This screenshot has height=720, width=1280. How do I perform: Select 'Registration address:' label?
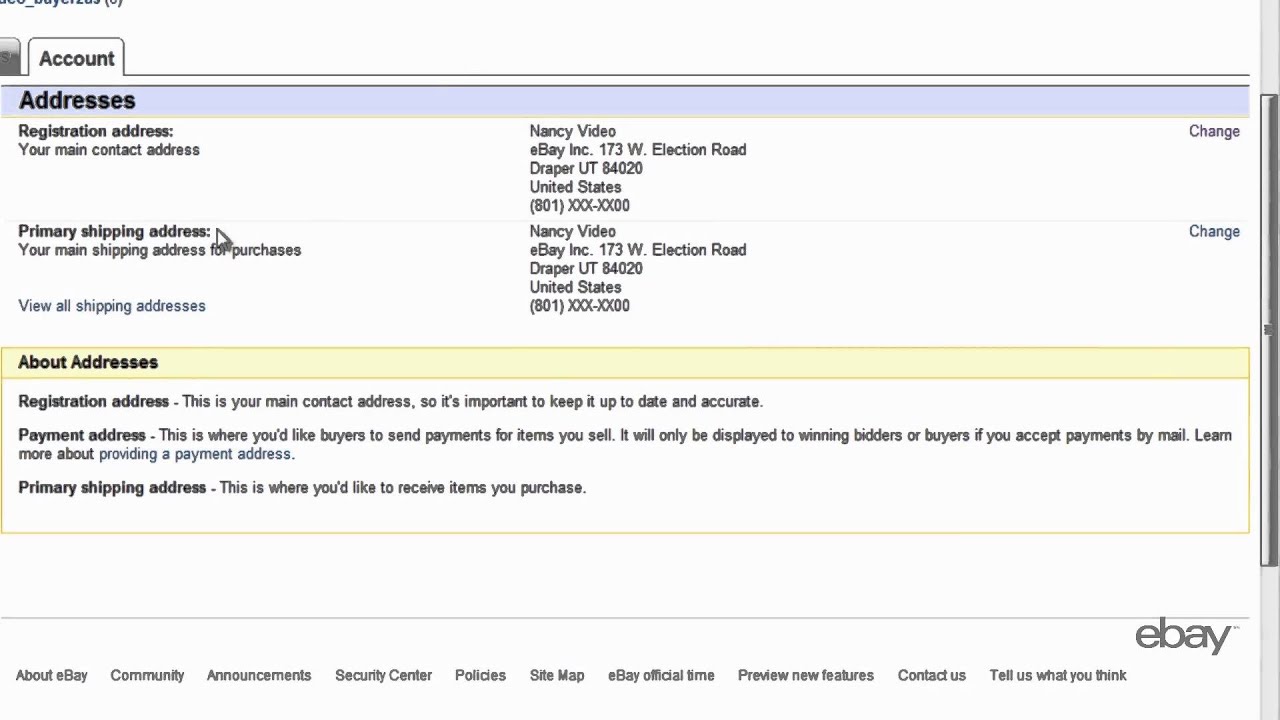click(96, 131)
